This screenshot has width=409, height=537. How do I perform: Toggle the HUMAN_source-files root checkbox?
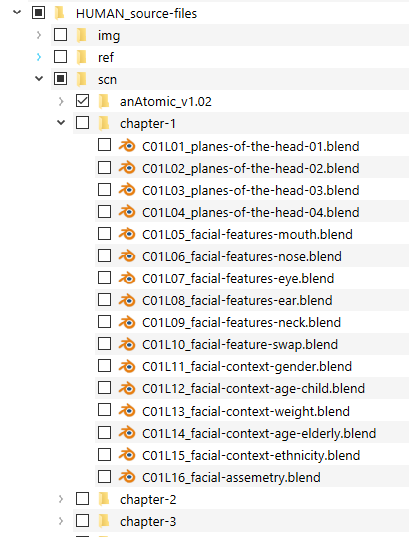38,13
